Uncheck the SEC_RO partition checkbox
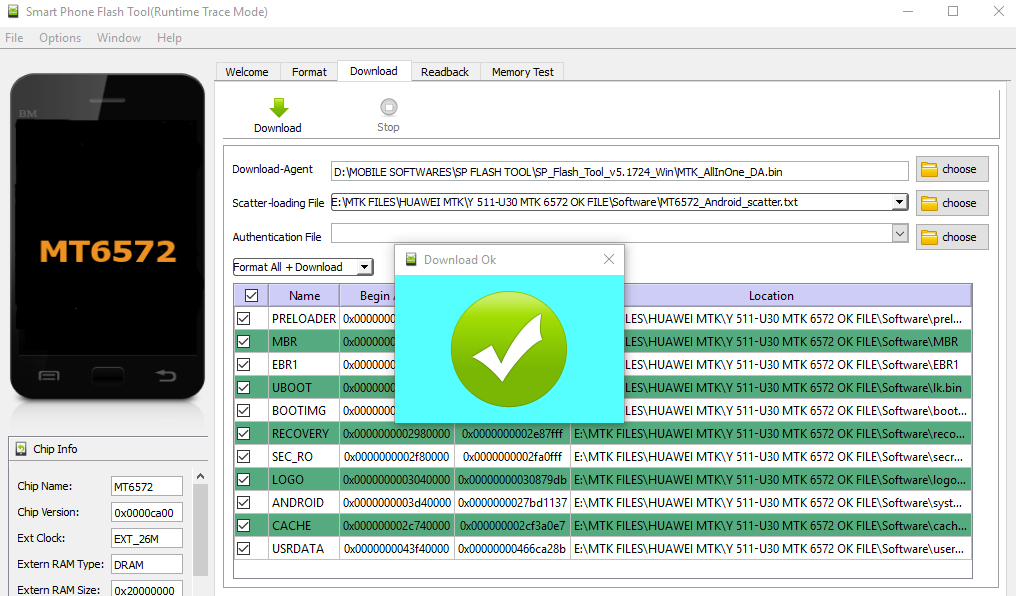 (244, 456)
